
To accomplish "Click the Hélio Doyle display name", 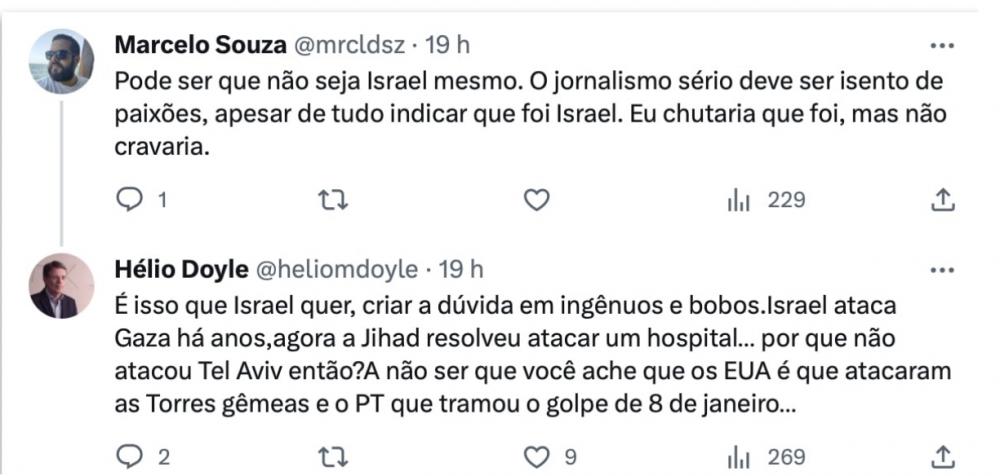I will (x=183, y=269).
